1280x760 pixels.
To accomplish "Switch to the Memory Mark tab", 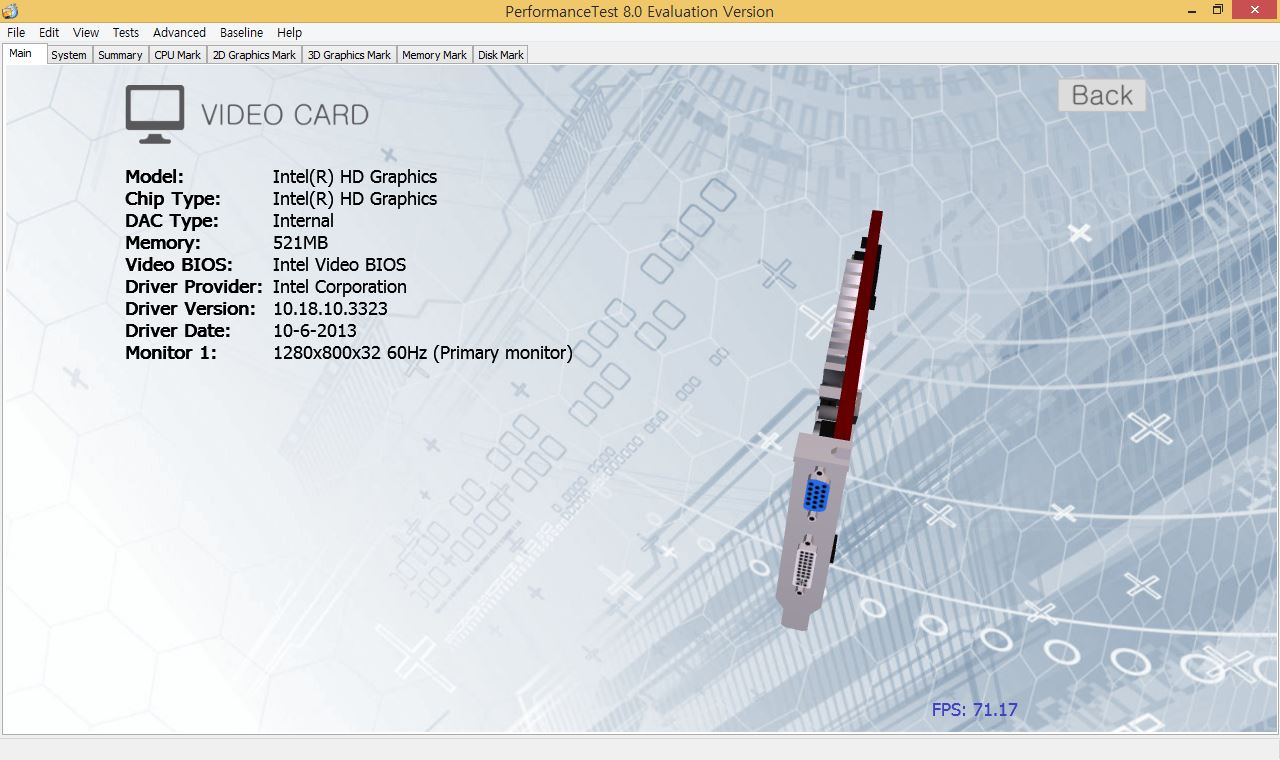I will point(434,55).
